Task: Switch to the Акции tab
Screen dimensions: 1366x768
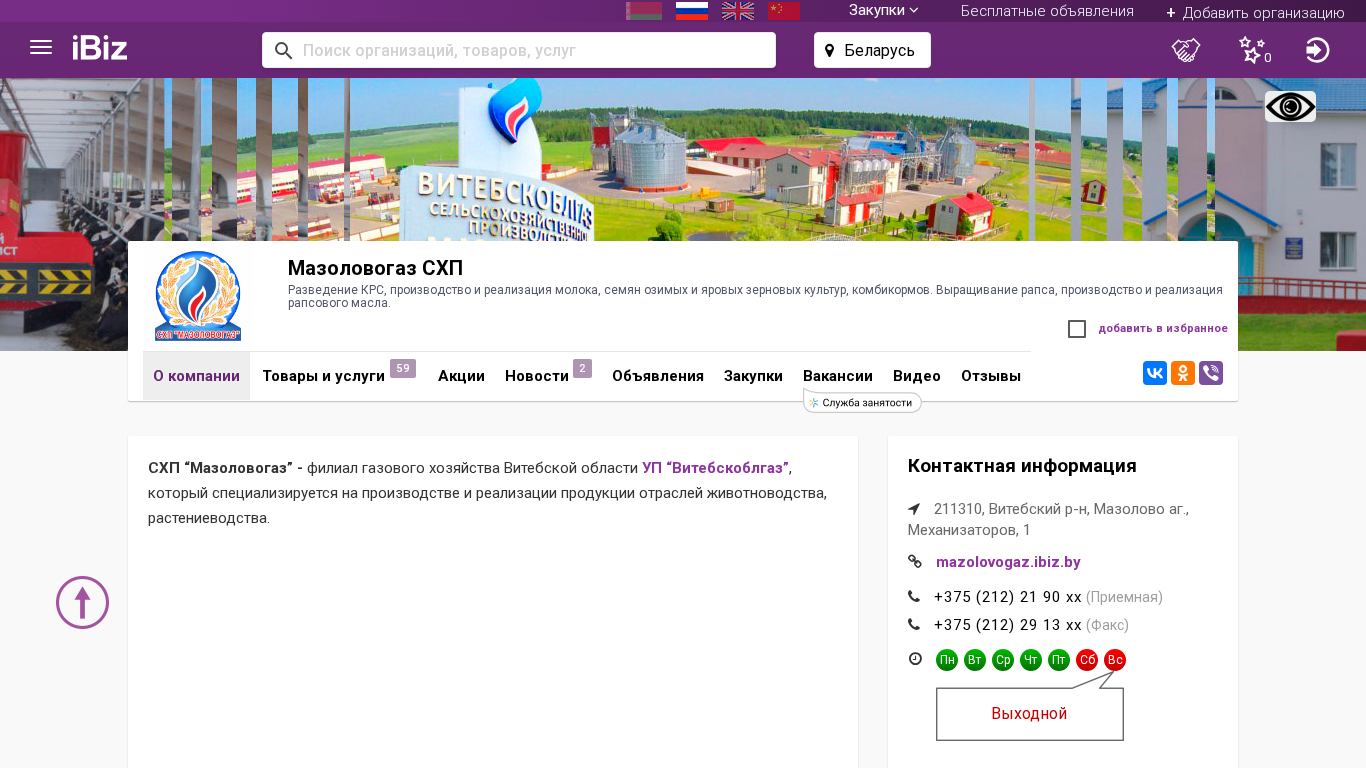Action: tap(461, 376)
